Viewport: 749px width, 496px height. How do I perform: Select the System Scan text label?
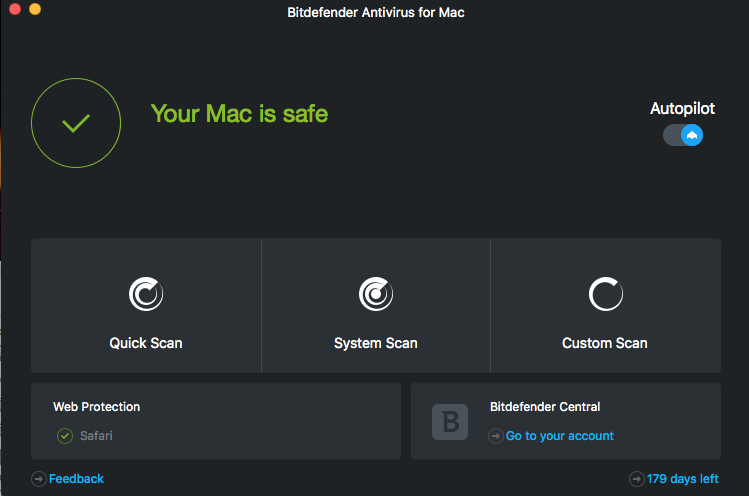(375, 343)
